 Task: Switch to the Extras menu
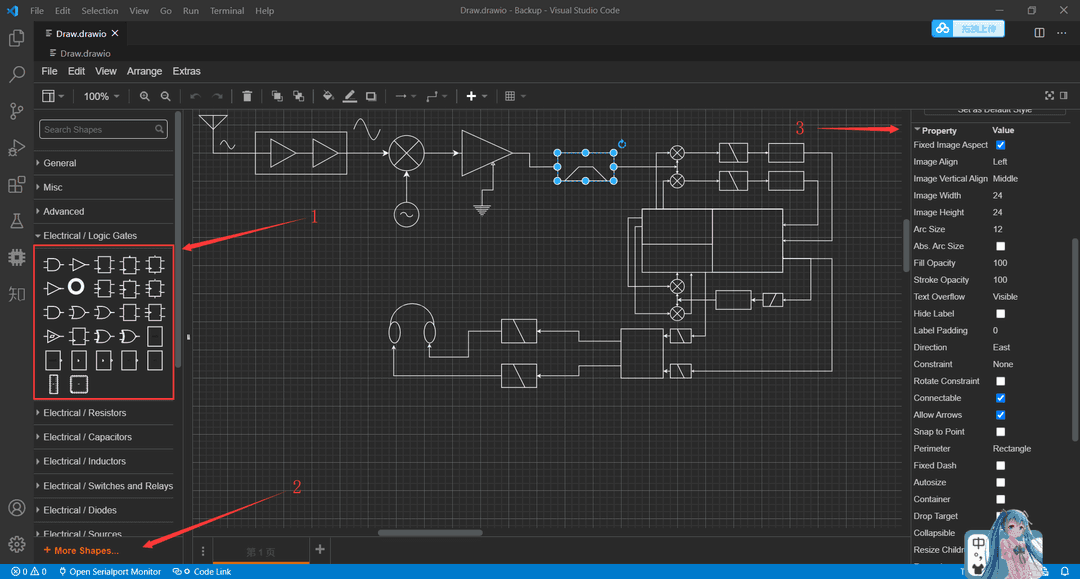coord(186,71)
